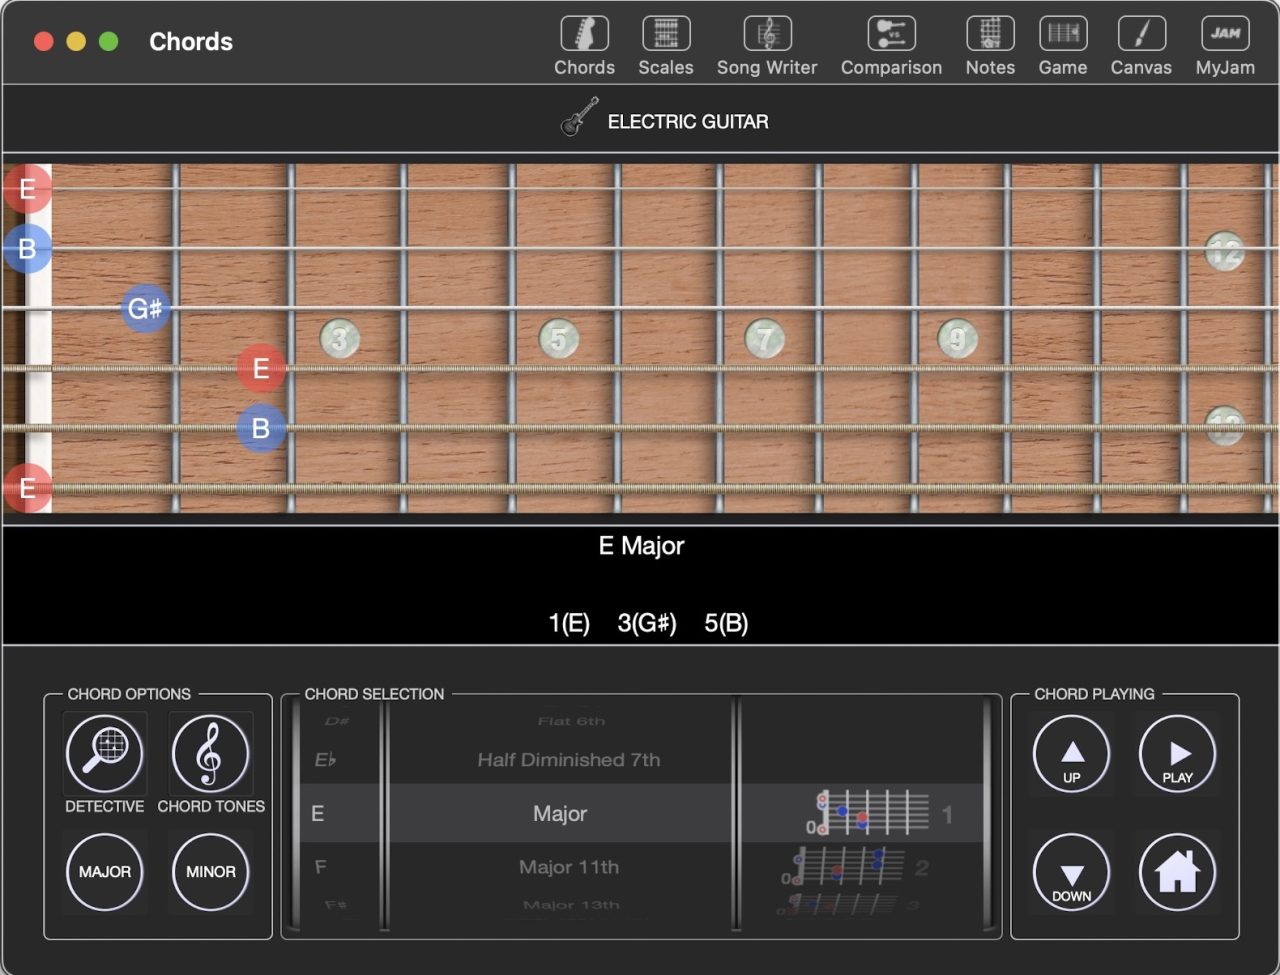Click the 5(B) chord tone label
Screen dimensions: 1280x975
tap(726, 623)
